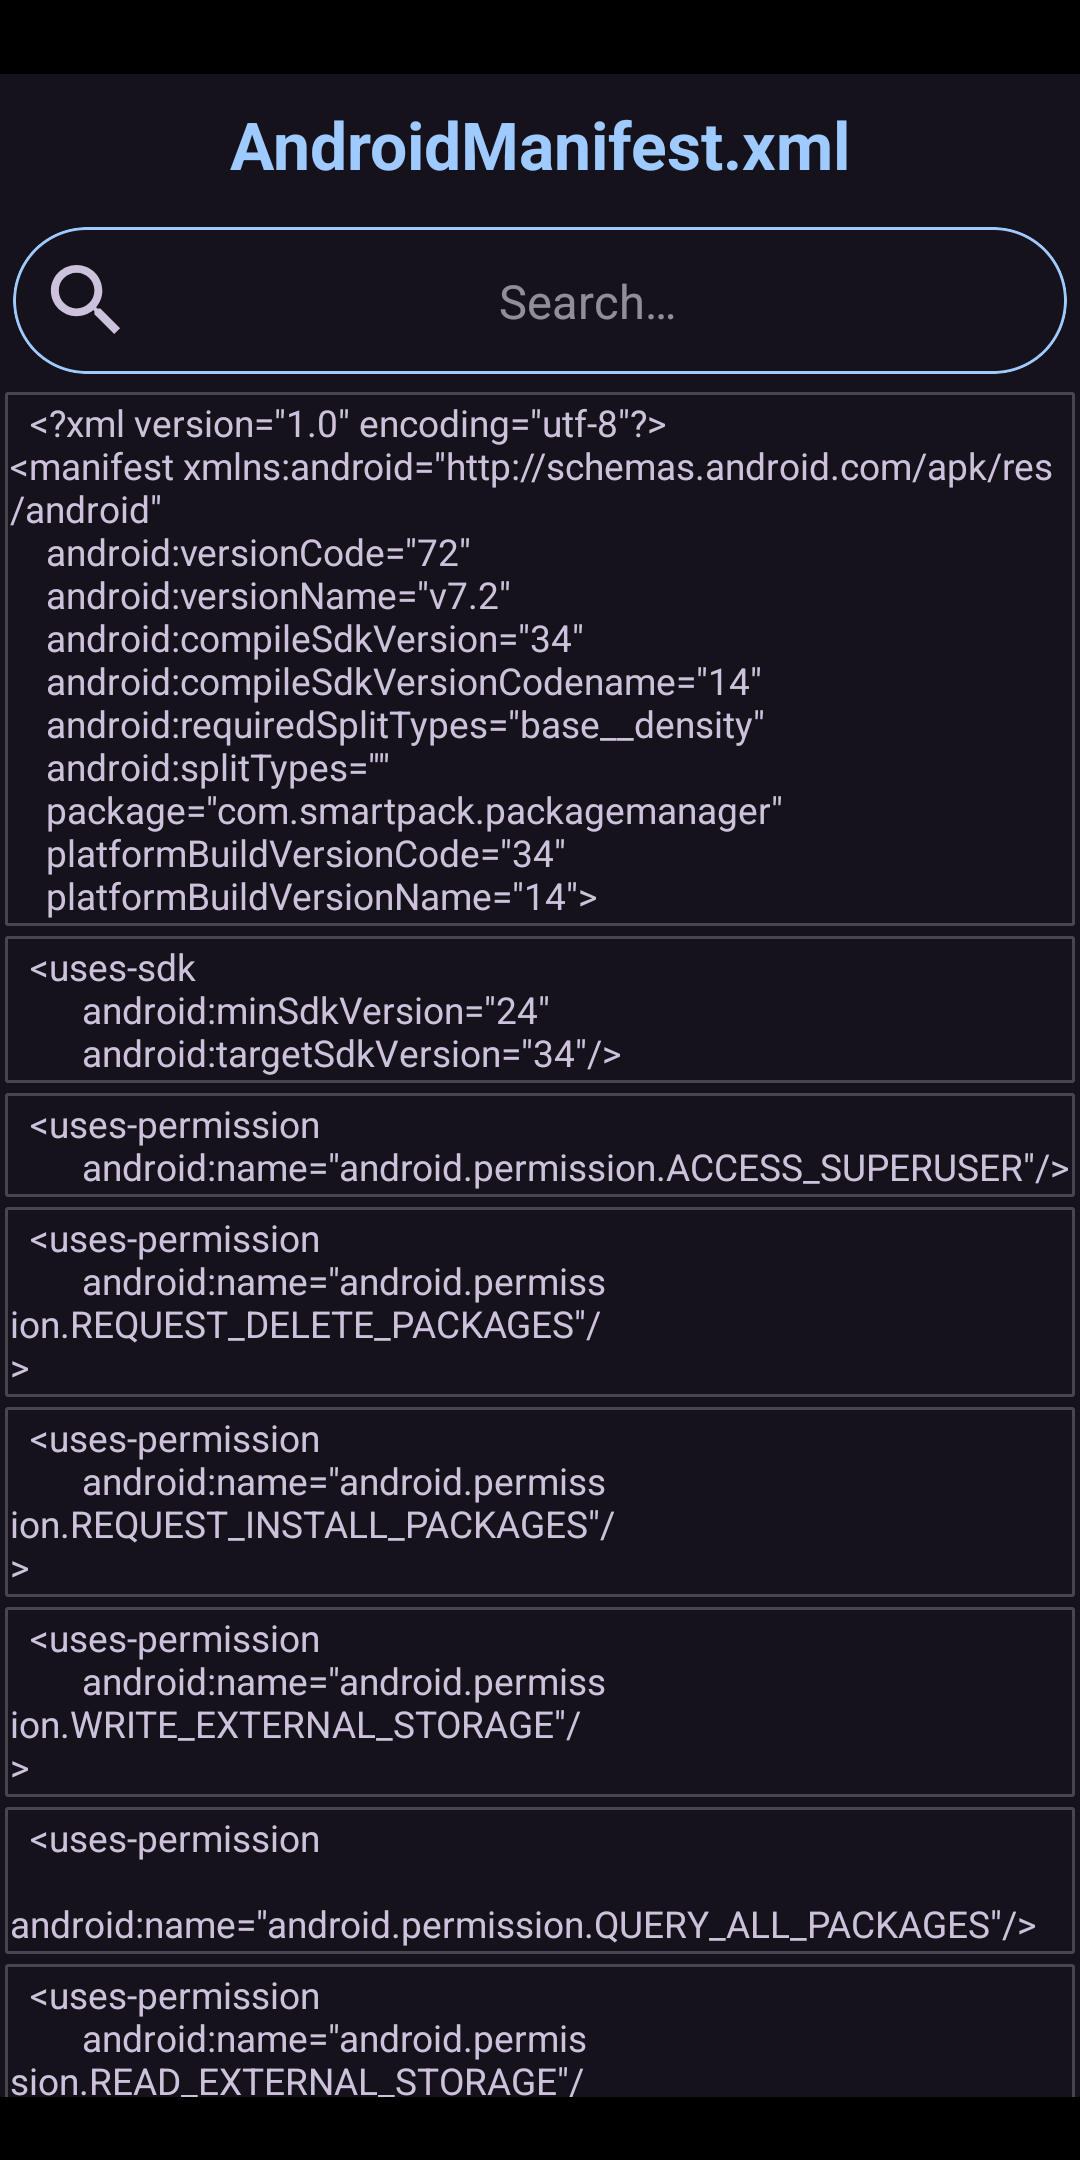Viewport: 1080px width, 2160px height.
Task: Choose the WRITE_EXTERNAL_STORAGE permission entry
Action: 540,1702
